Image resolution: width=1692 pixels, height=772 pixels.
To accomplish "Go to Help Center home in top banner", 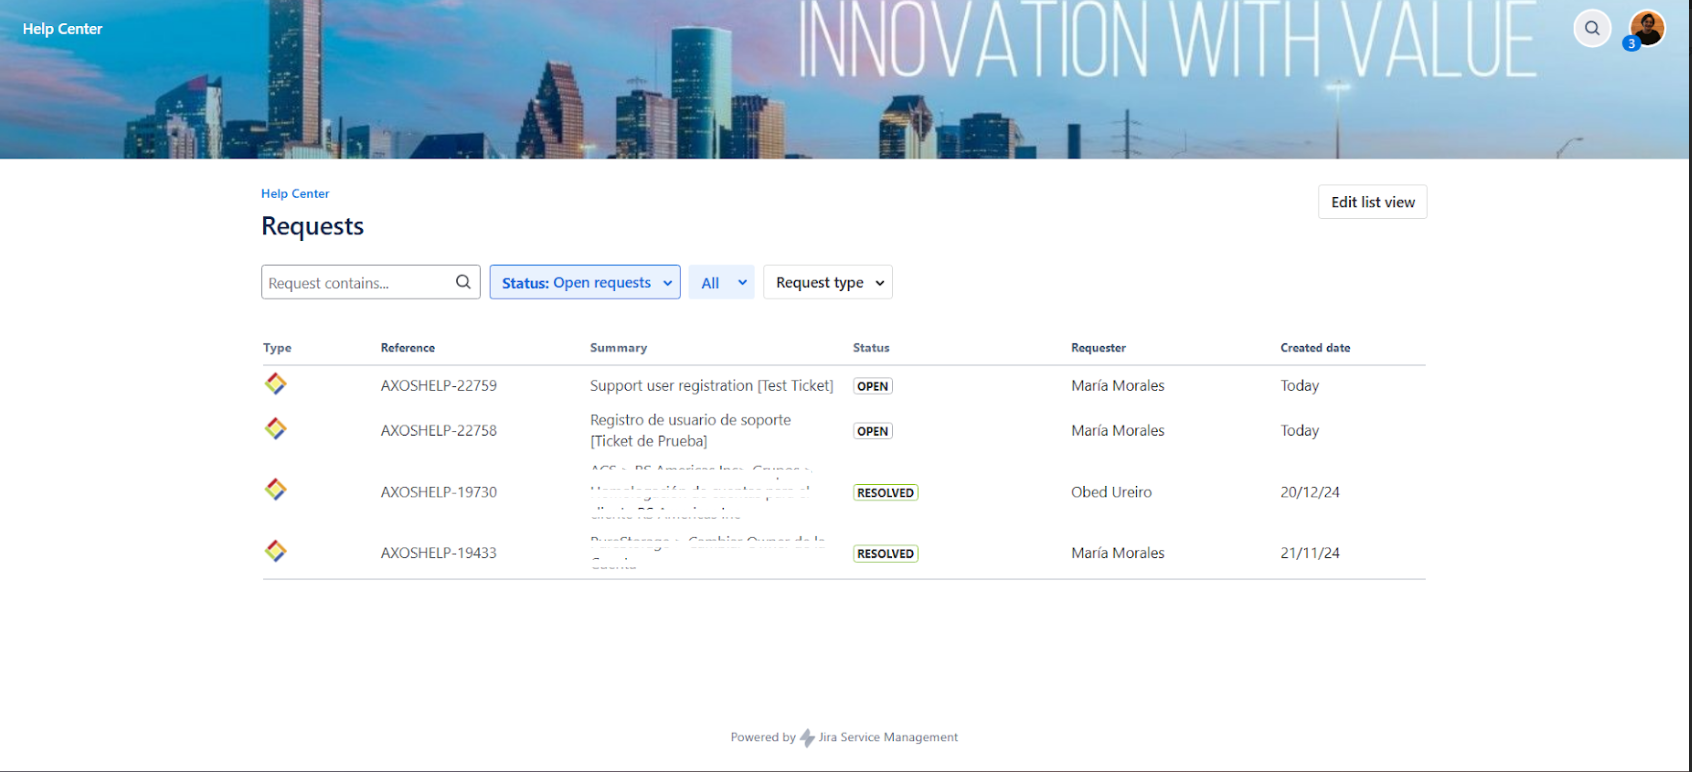I will tap(62, 29).
